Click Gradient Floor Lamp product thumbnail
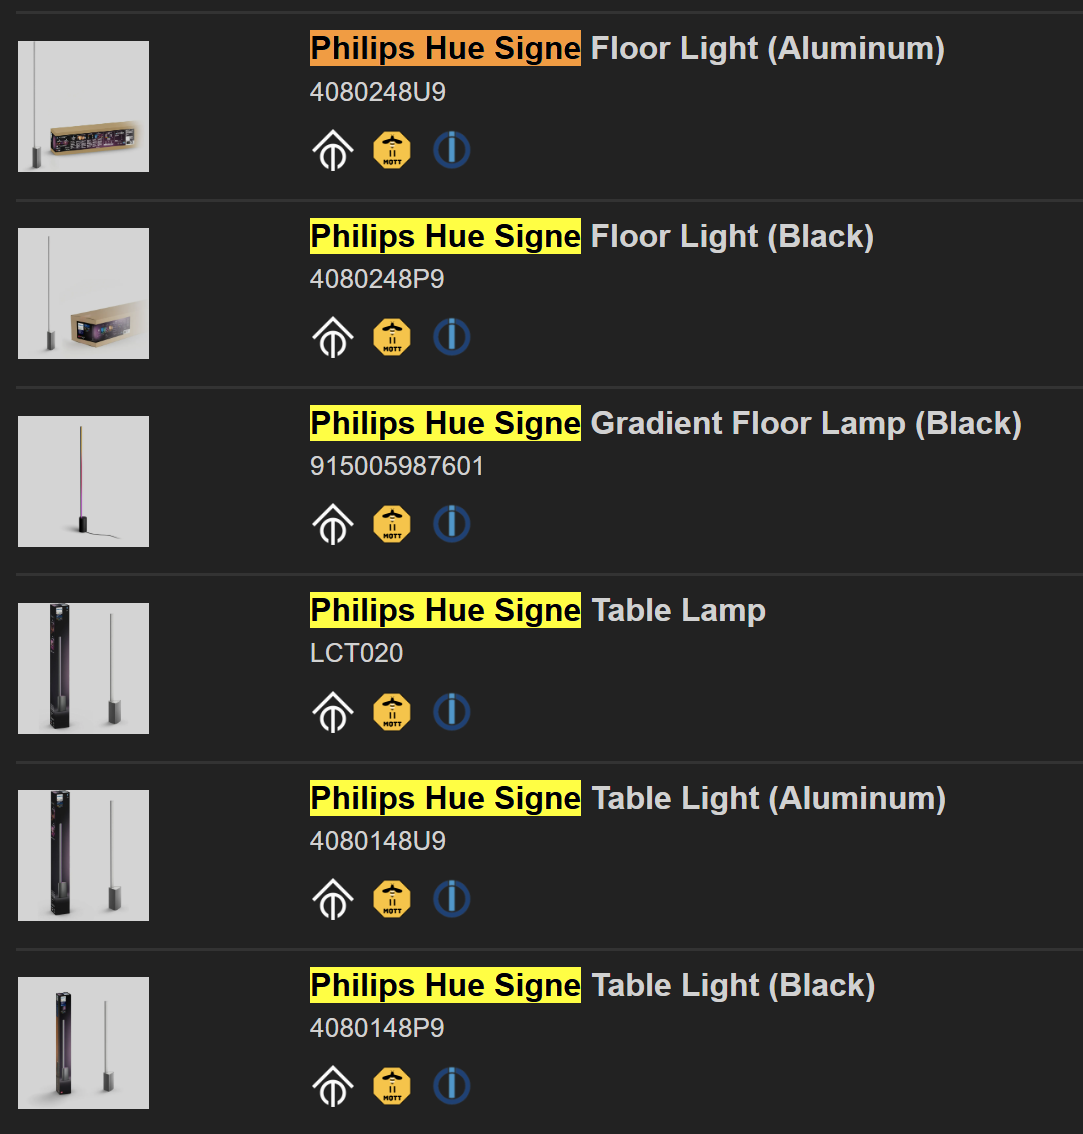This screenshot has height=1134, width=1083. coord(83,481)
